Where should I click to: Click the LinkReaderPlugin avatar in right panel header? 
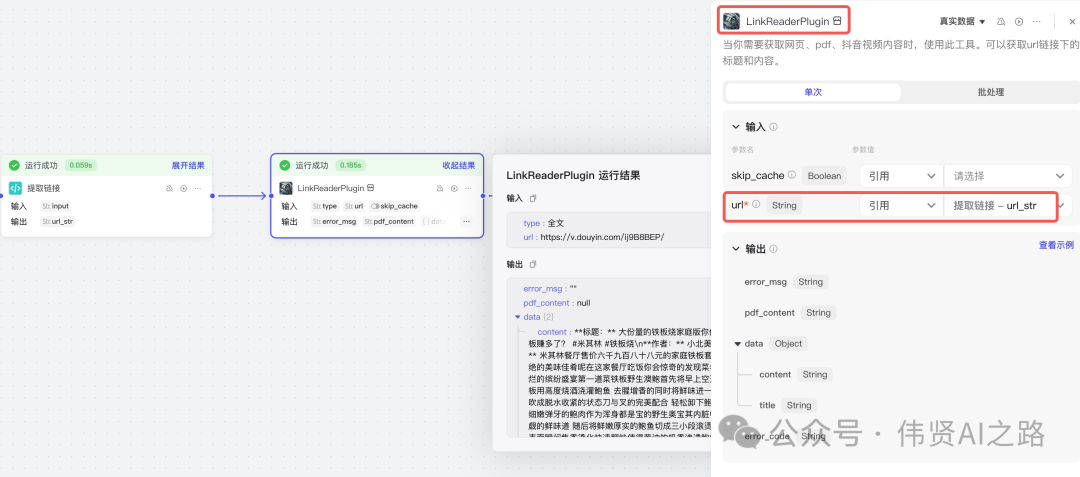(x=731, y=21)
